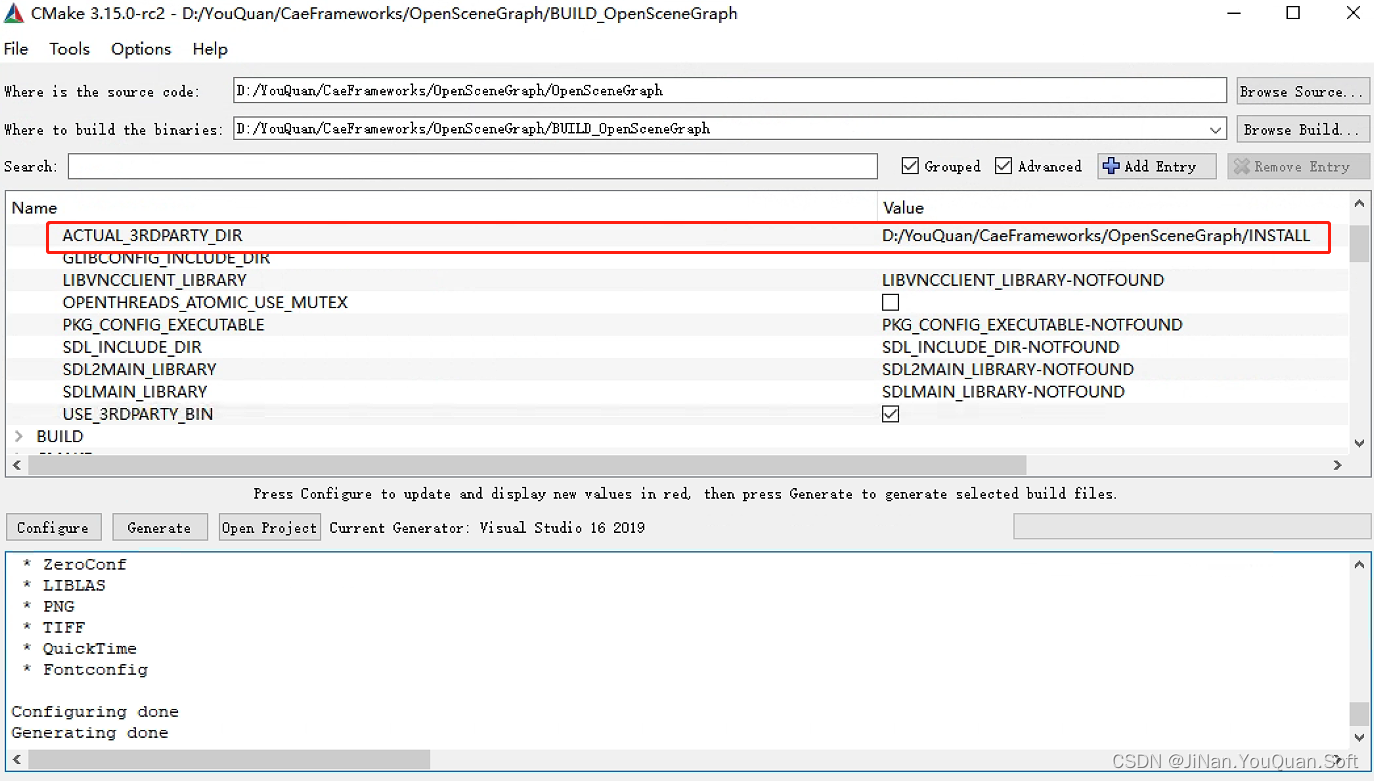The width and height of the screenshot is (1374, 781).
Task: Select the SDL_INCLUDE_DIR-NOTFOUND value
Action: (1001, 347)
